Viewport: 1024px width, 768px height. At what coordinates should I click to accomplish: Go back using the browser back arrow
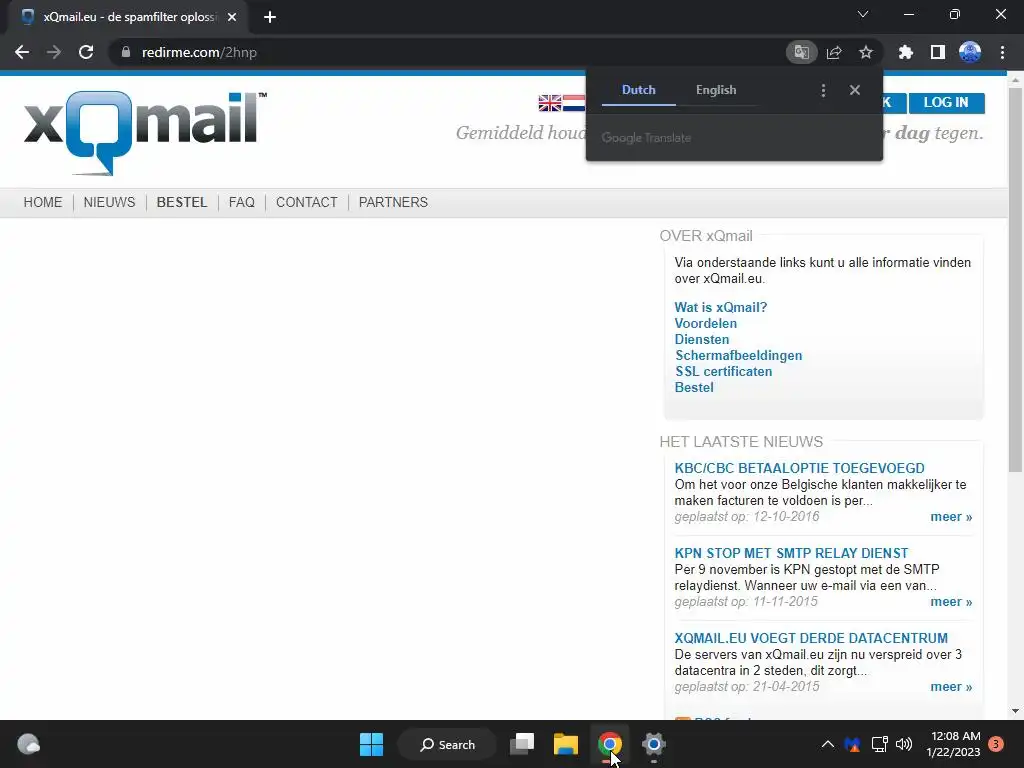[x=22, y=52]
